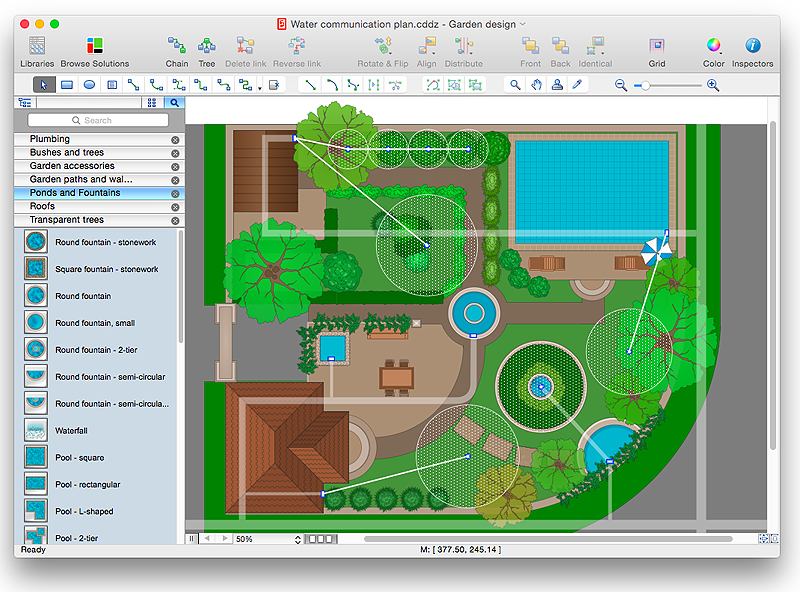Switch to library tree view
Image resolution: width=800 pixels, height=592 pixels.
point(24,103)
